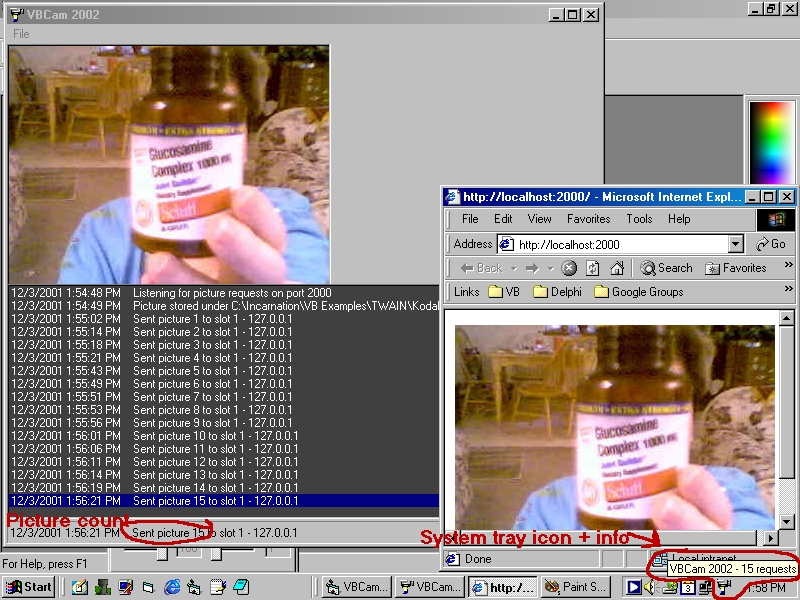Select the log row starting 'Picture stored under C:\Incarnation'
The width and height of the screenshot is (800, 600).
224,306
